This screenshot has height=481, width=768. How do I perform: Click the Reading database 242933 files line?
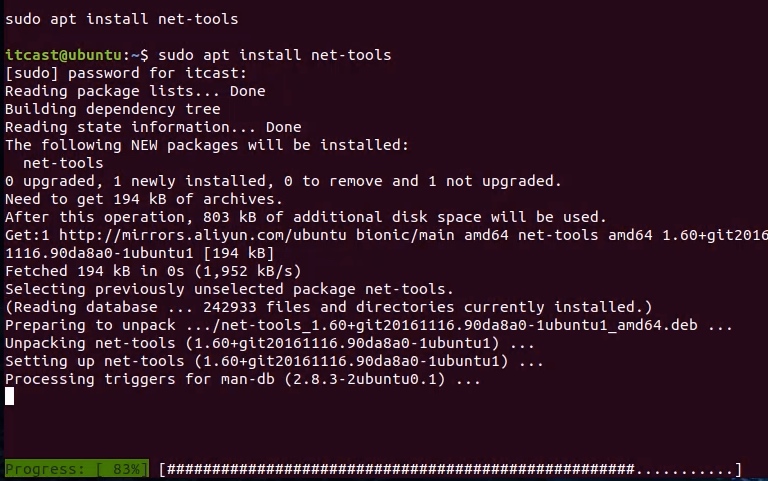(328, 307)
